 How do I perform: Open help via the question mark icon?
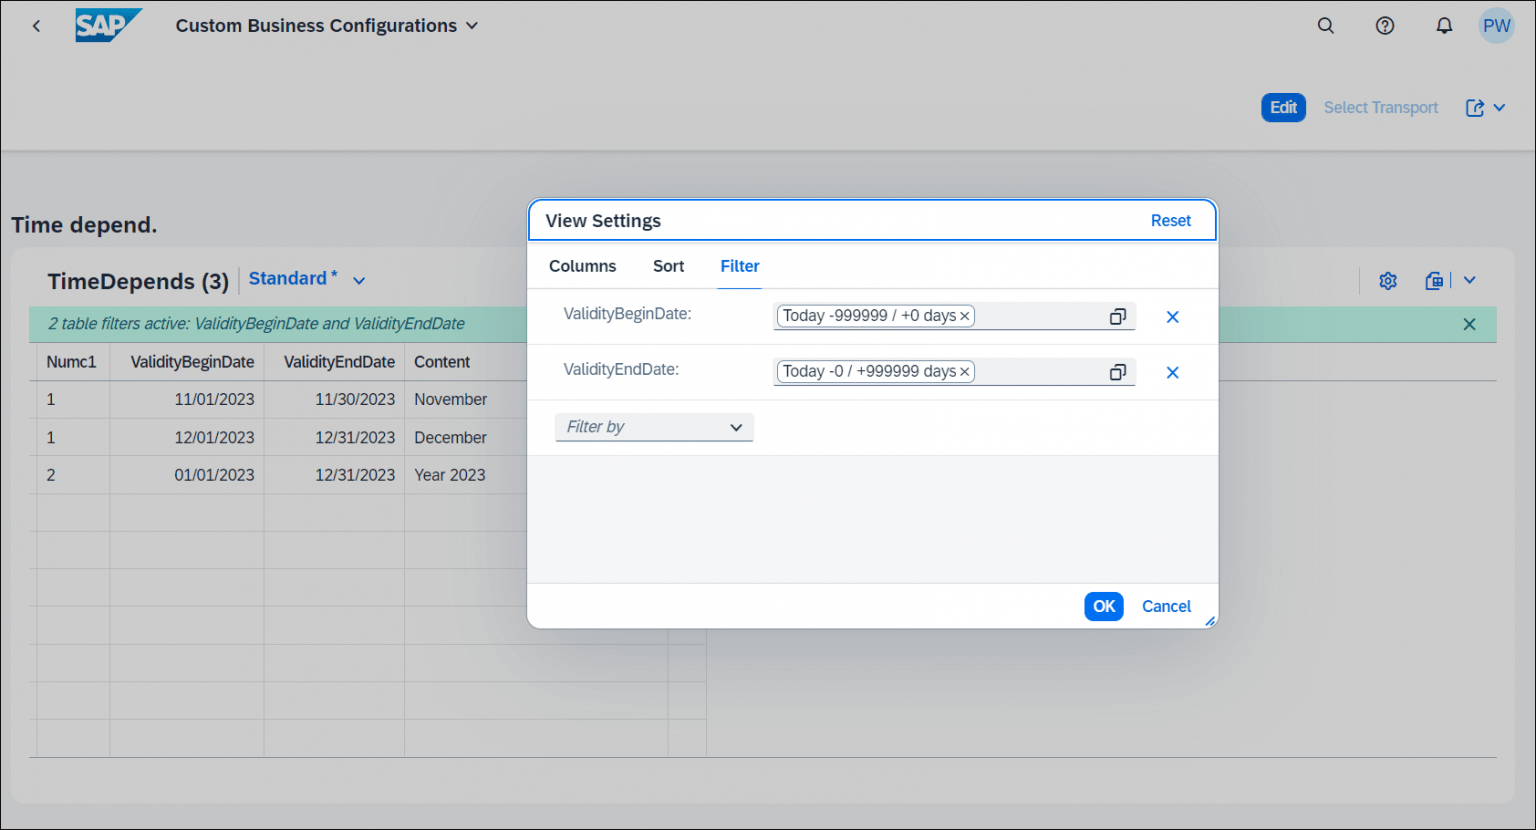pos(1384,25)
